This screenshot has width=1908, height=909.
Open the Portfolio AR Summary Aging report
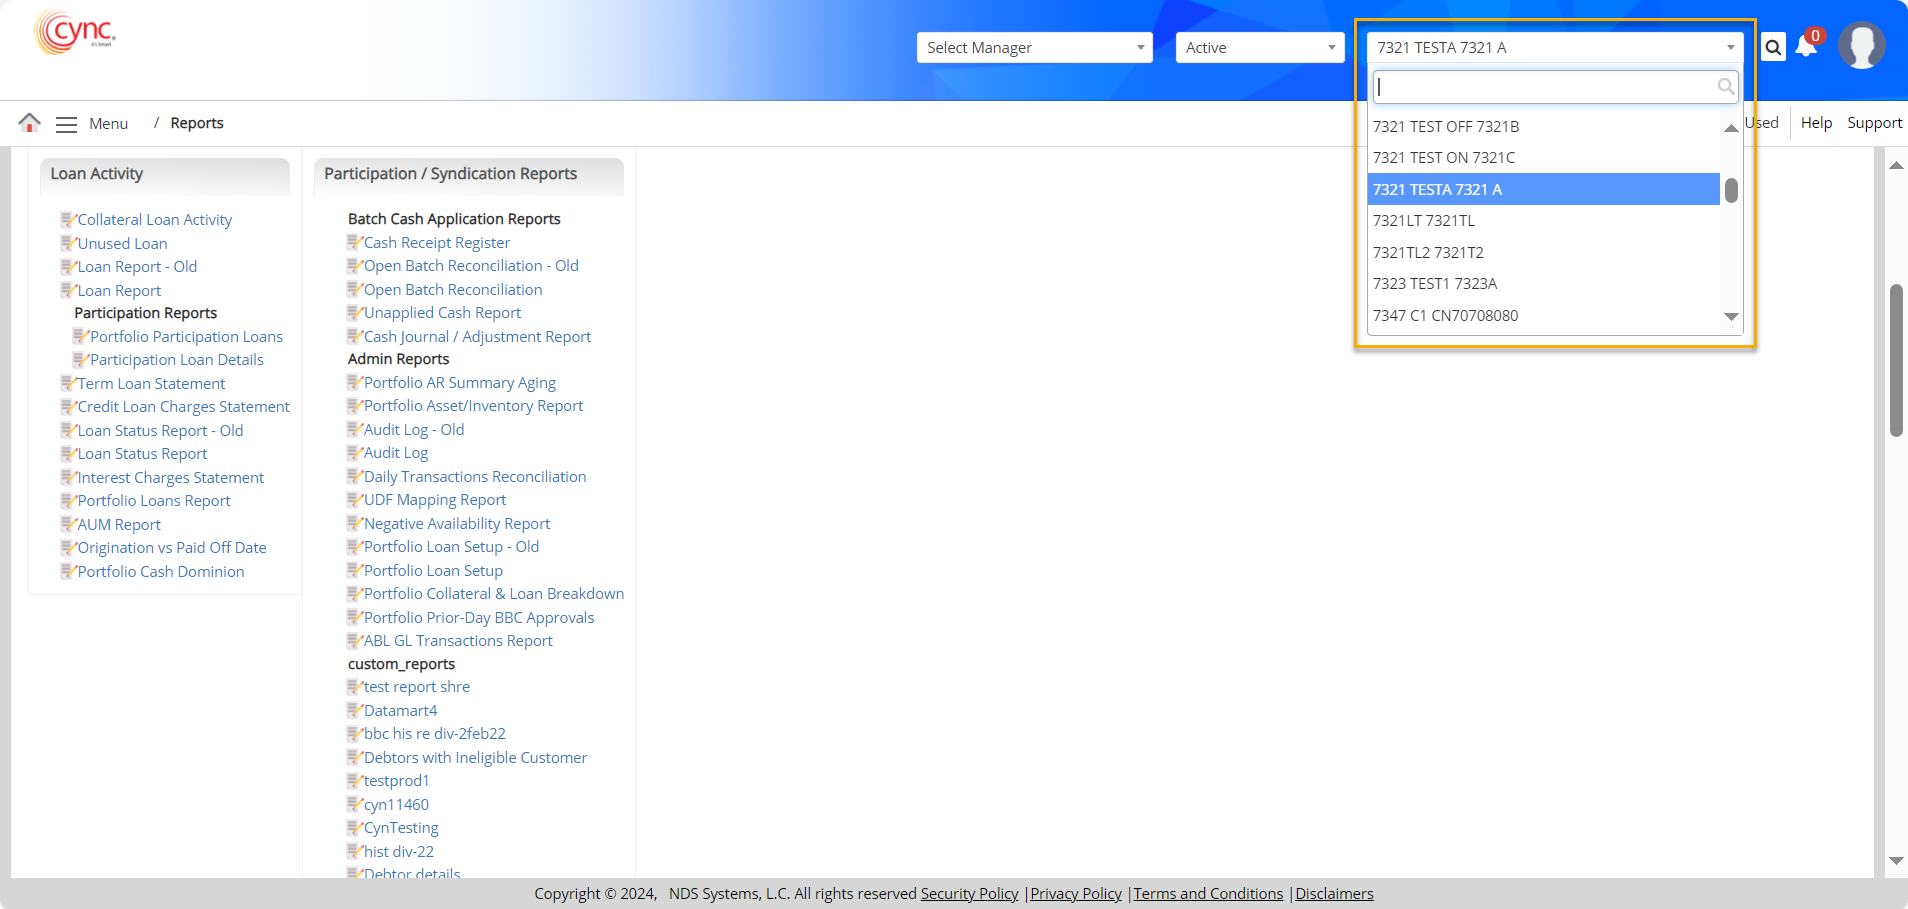(459, 383)
